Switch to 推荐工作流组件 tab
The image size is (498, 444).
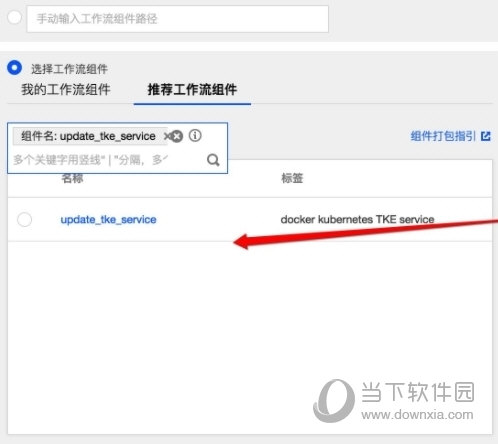point(192,89)
